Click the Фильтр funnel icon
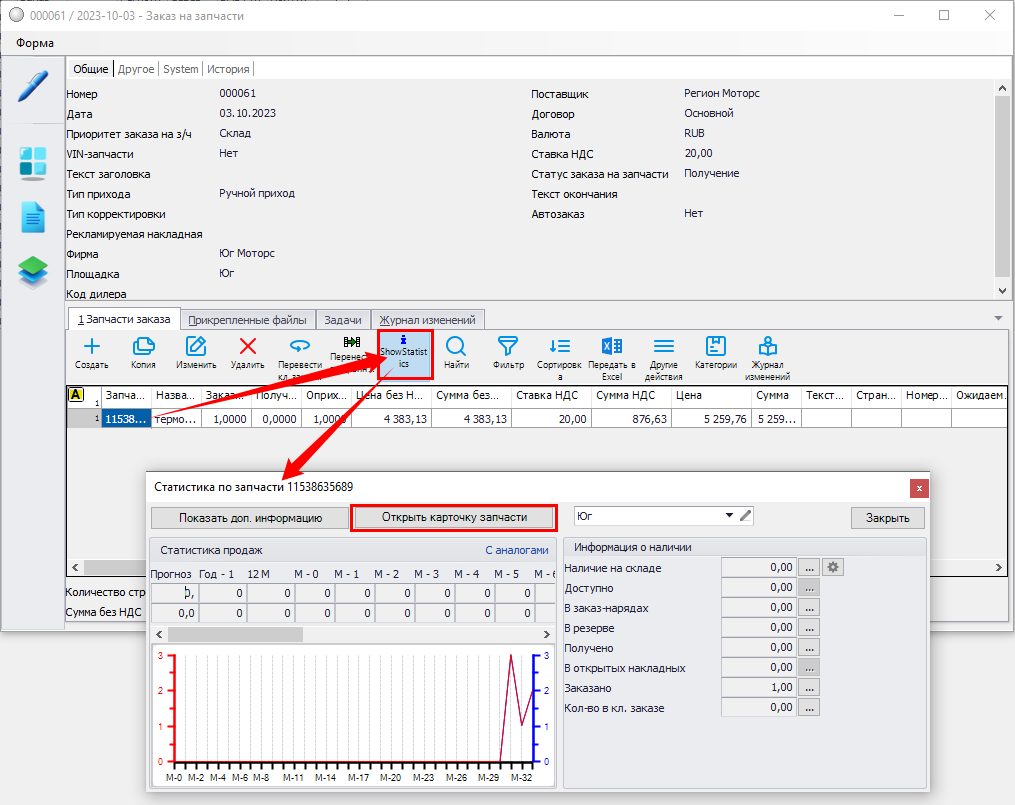1015x805 pixels. coord(508,348)
